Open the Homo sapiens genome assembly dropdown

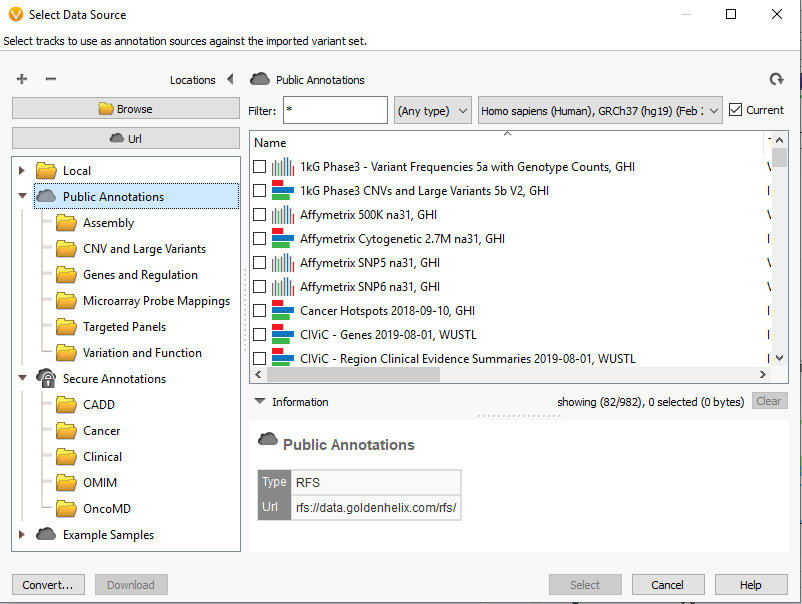coord(597,110)
